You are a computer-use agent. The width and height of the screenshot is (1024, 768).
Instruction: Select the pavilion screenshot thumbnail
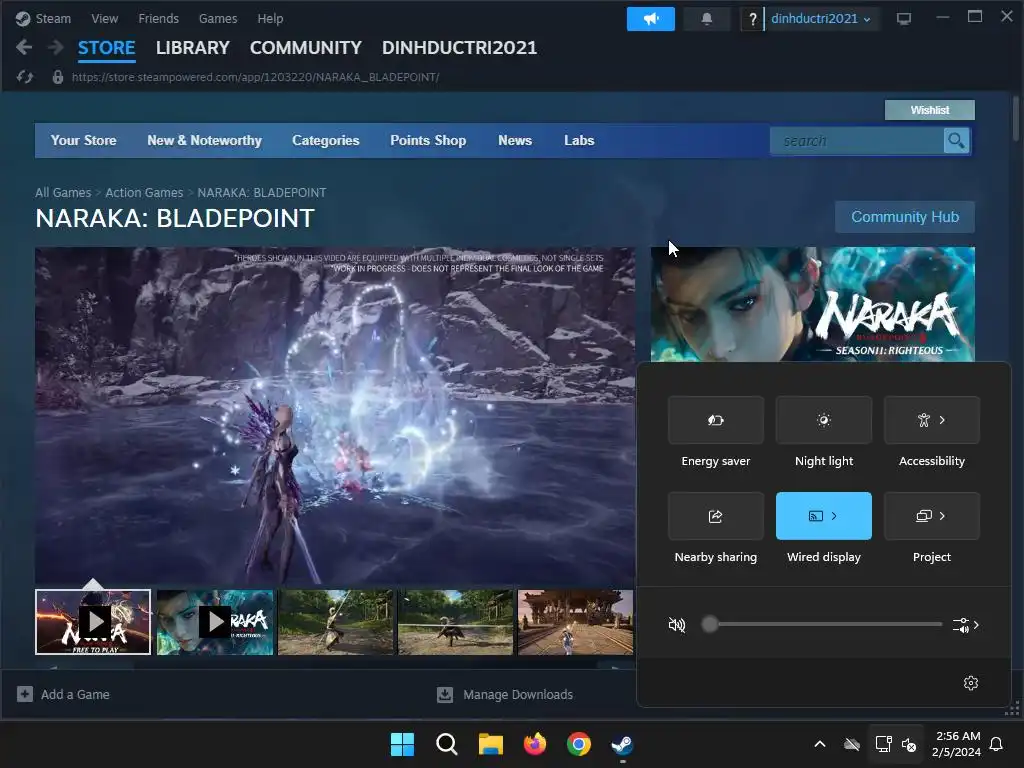click(575, 622)
